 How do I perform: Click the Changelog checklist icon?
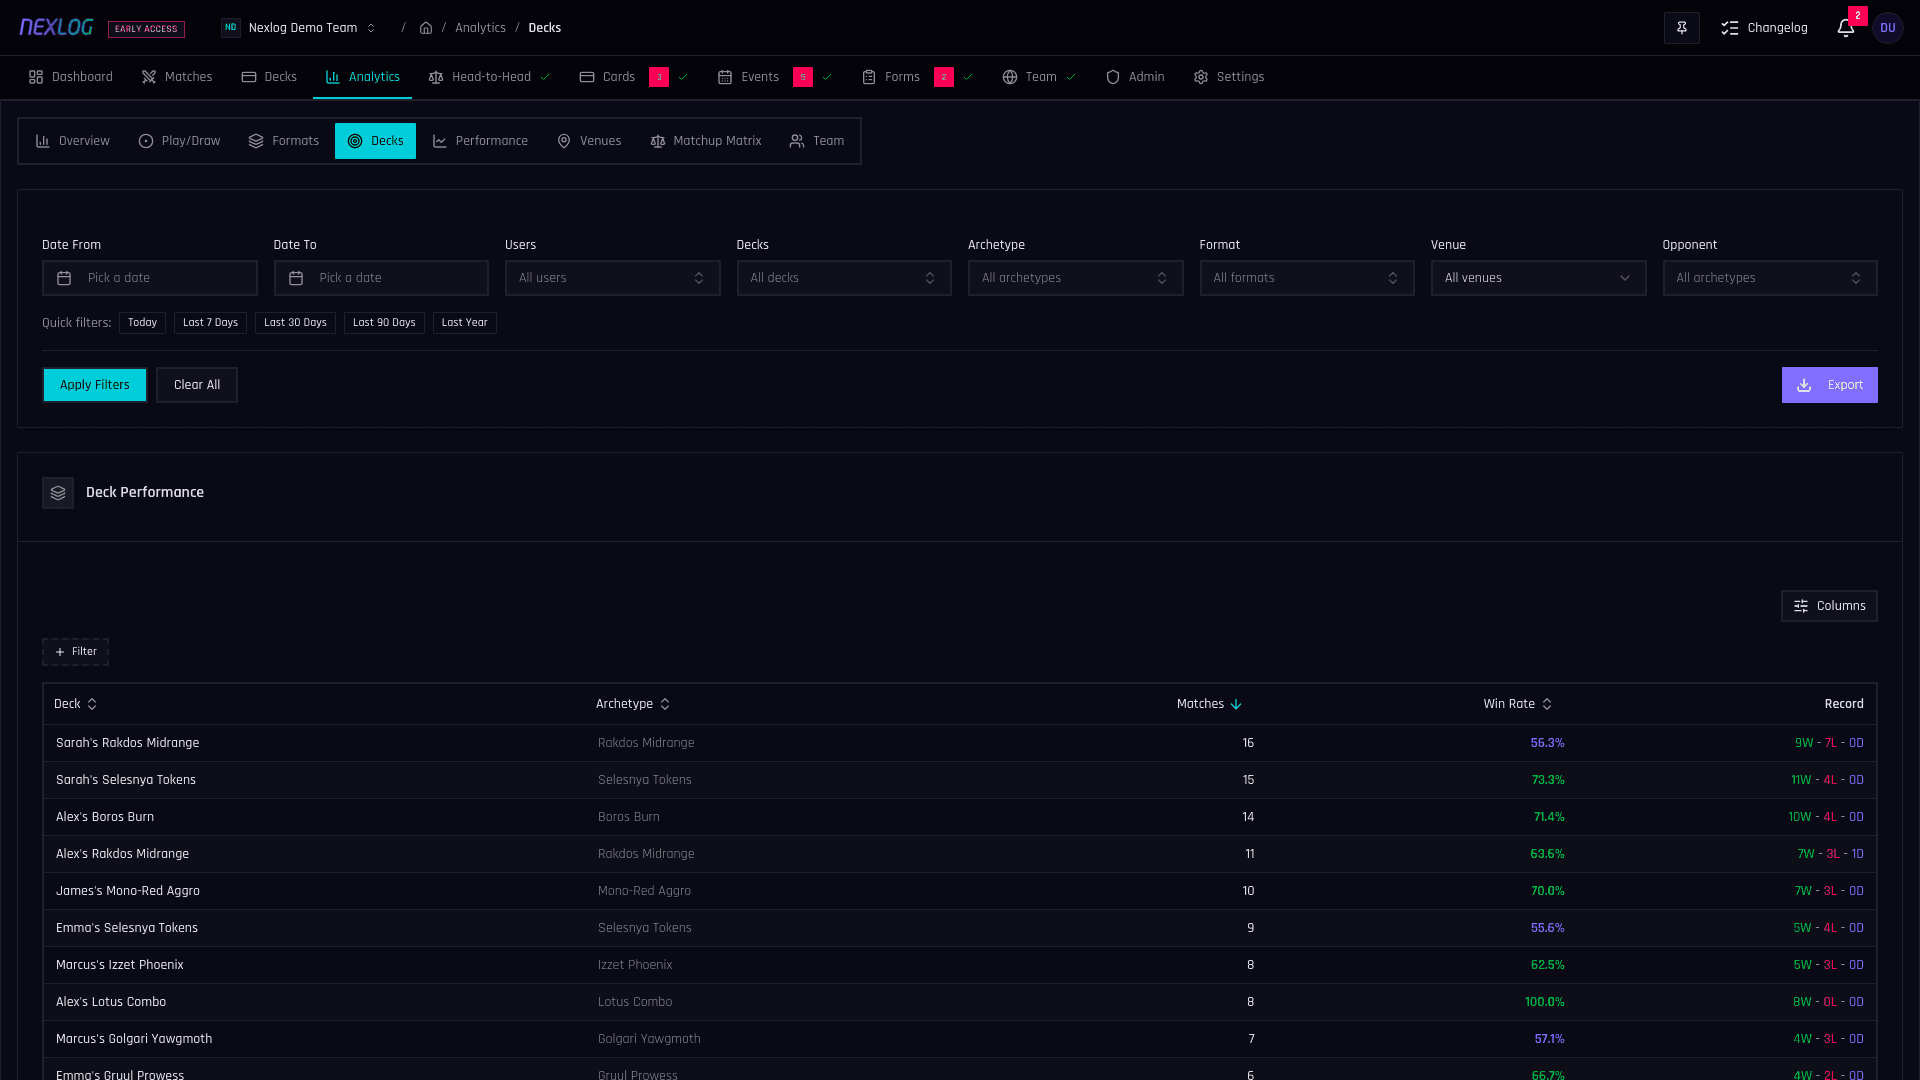[x=1730, y=28]
